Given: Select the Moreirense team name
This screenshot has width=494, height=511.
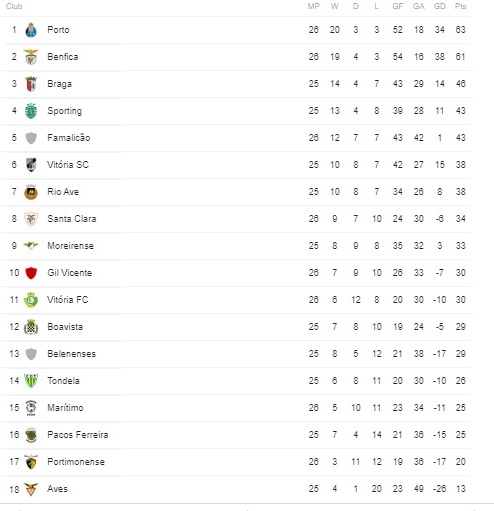Looking at the screenshot, I should click(70, 246).
